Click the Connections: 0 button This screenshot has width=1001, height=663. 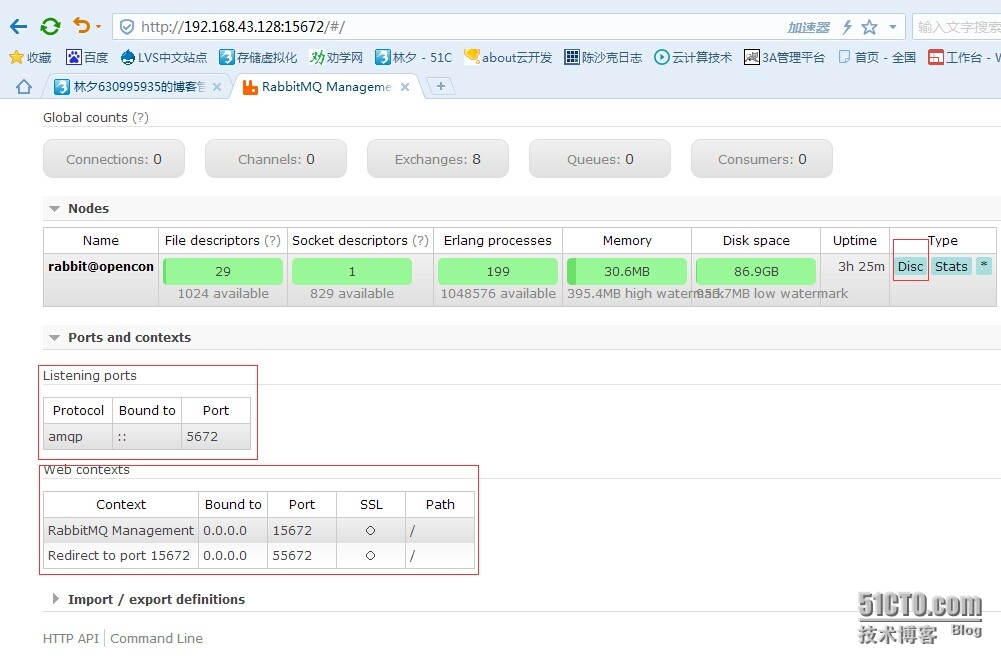click(x=114, y=159)
